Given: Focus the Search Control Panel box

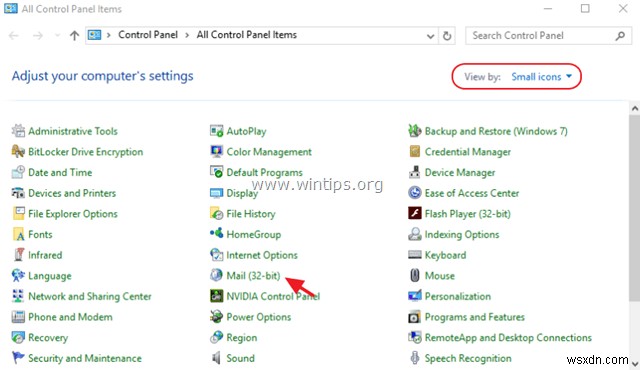Looking at the screenshot, I should click(548, 36).
